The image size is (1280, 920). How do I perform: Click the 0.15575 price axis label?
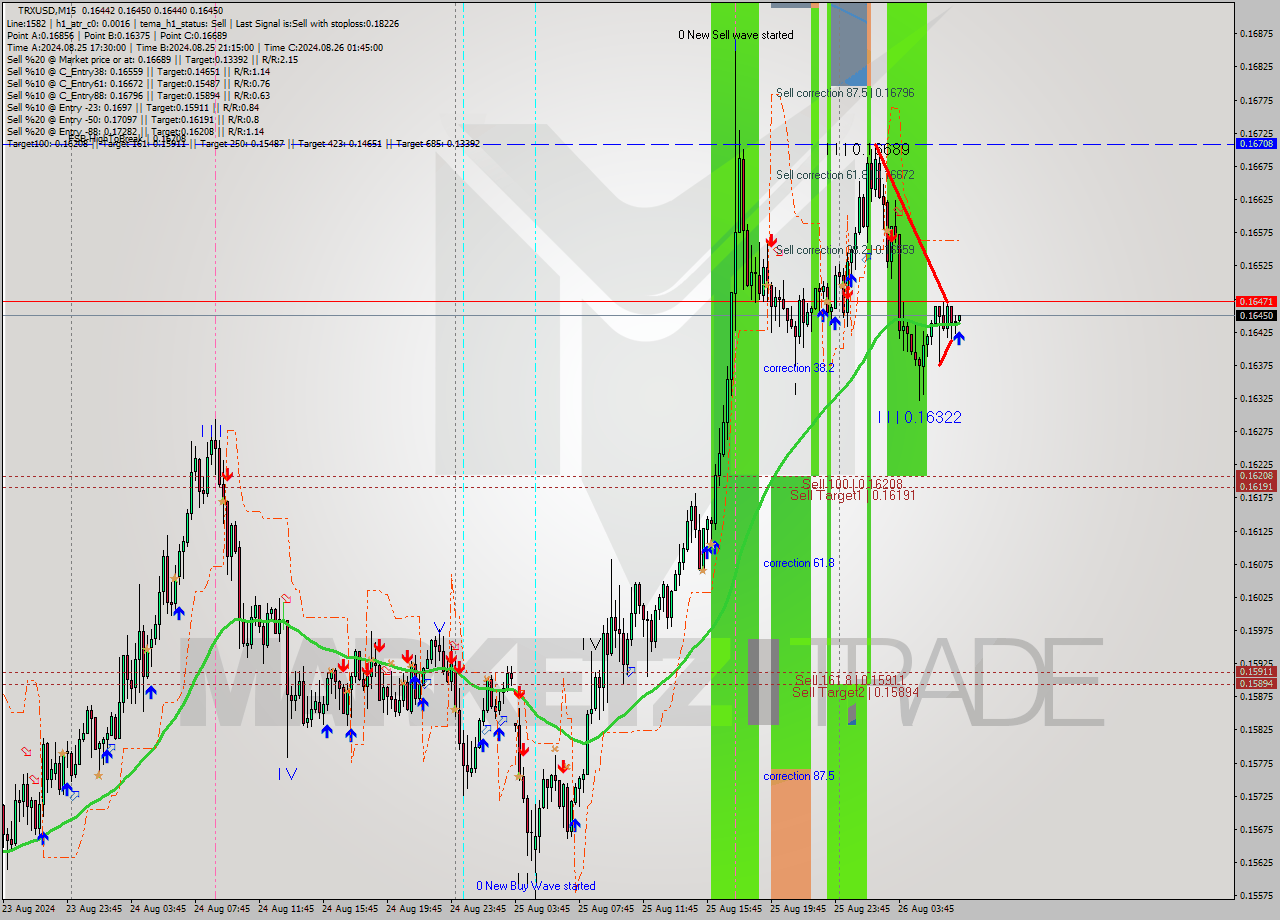click(1257, 896)
